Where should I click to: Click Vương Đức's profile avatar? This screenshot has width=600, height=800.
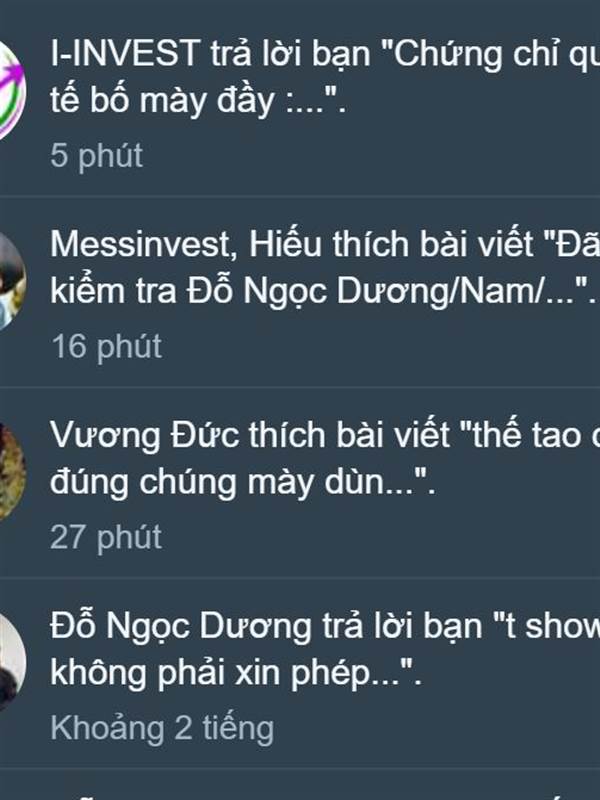10,472
